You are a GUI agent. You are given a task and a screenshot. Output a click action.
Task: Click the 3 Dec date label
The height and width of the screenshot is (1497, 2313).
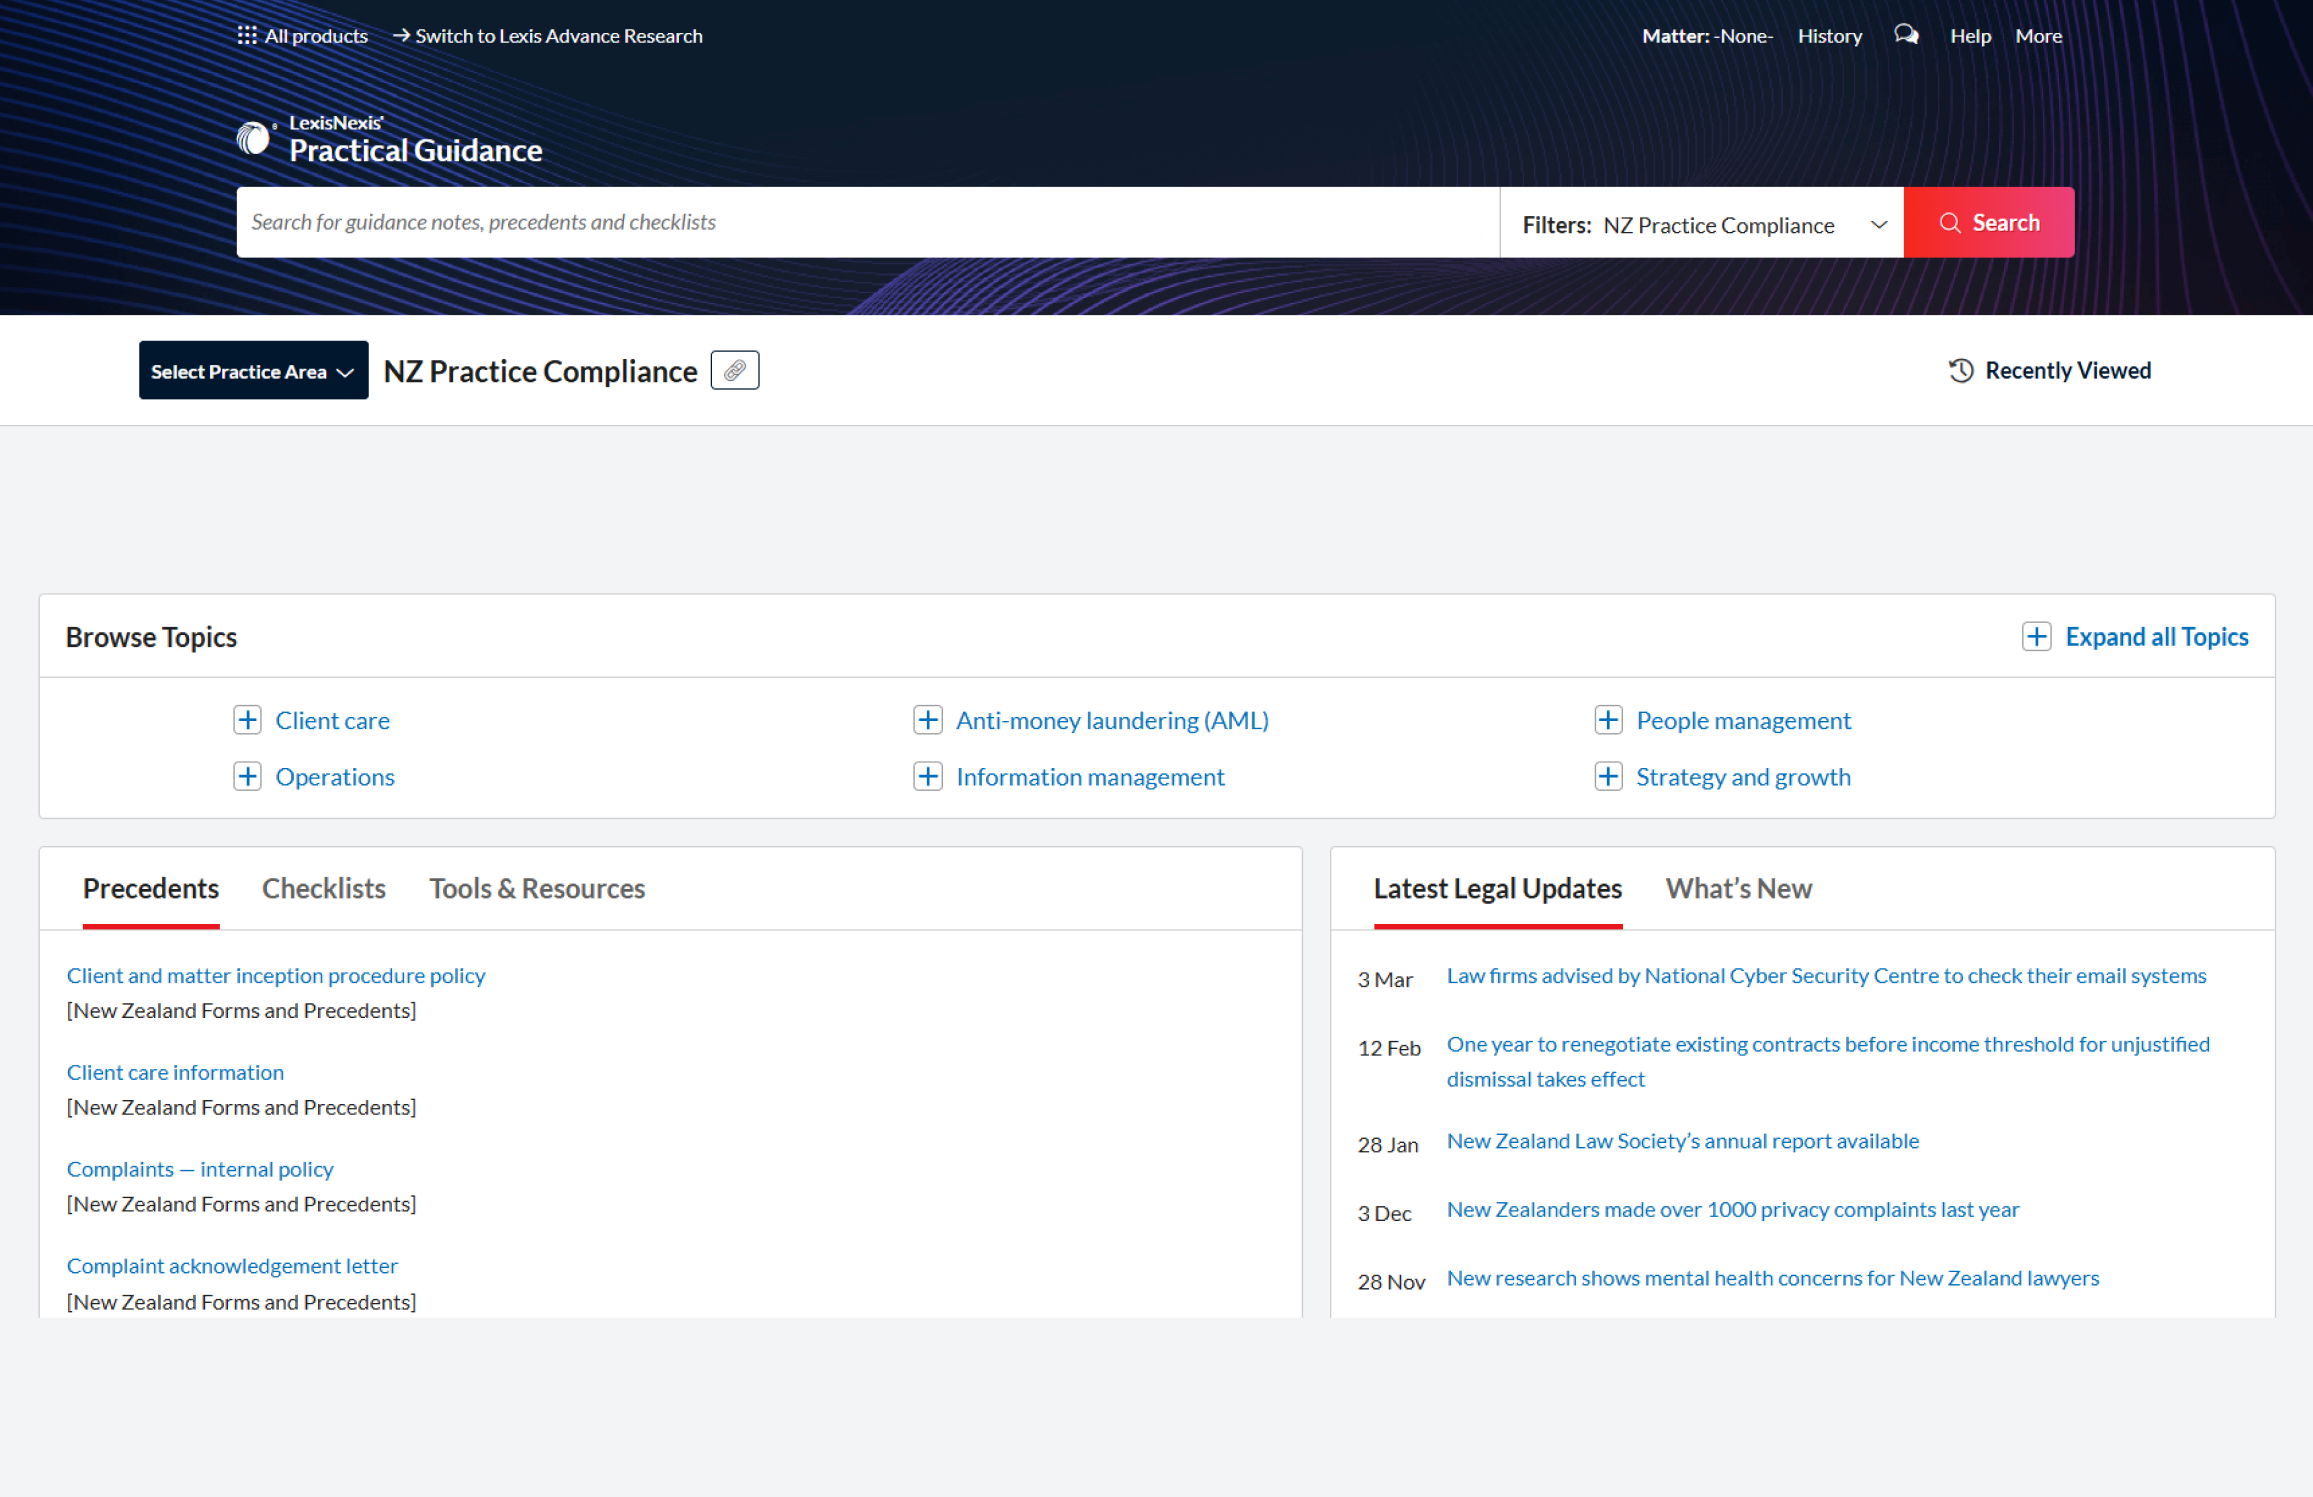pos(1384,1213)
